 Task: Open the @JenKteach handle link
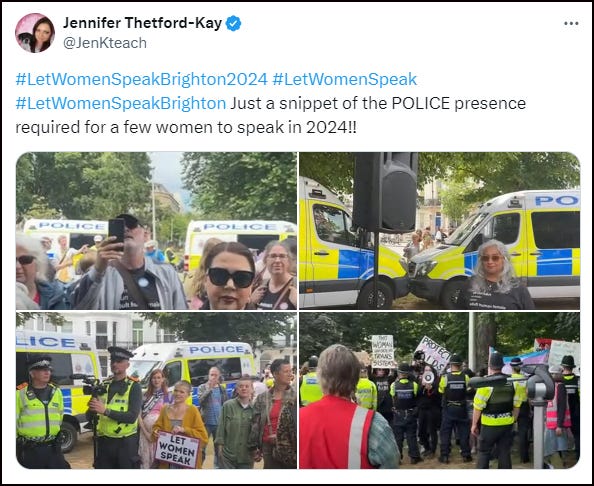[105, 43]
